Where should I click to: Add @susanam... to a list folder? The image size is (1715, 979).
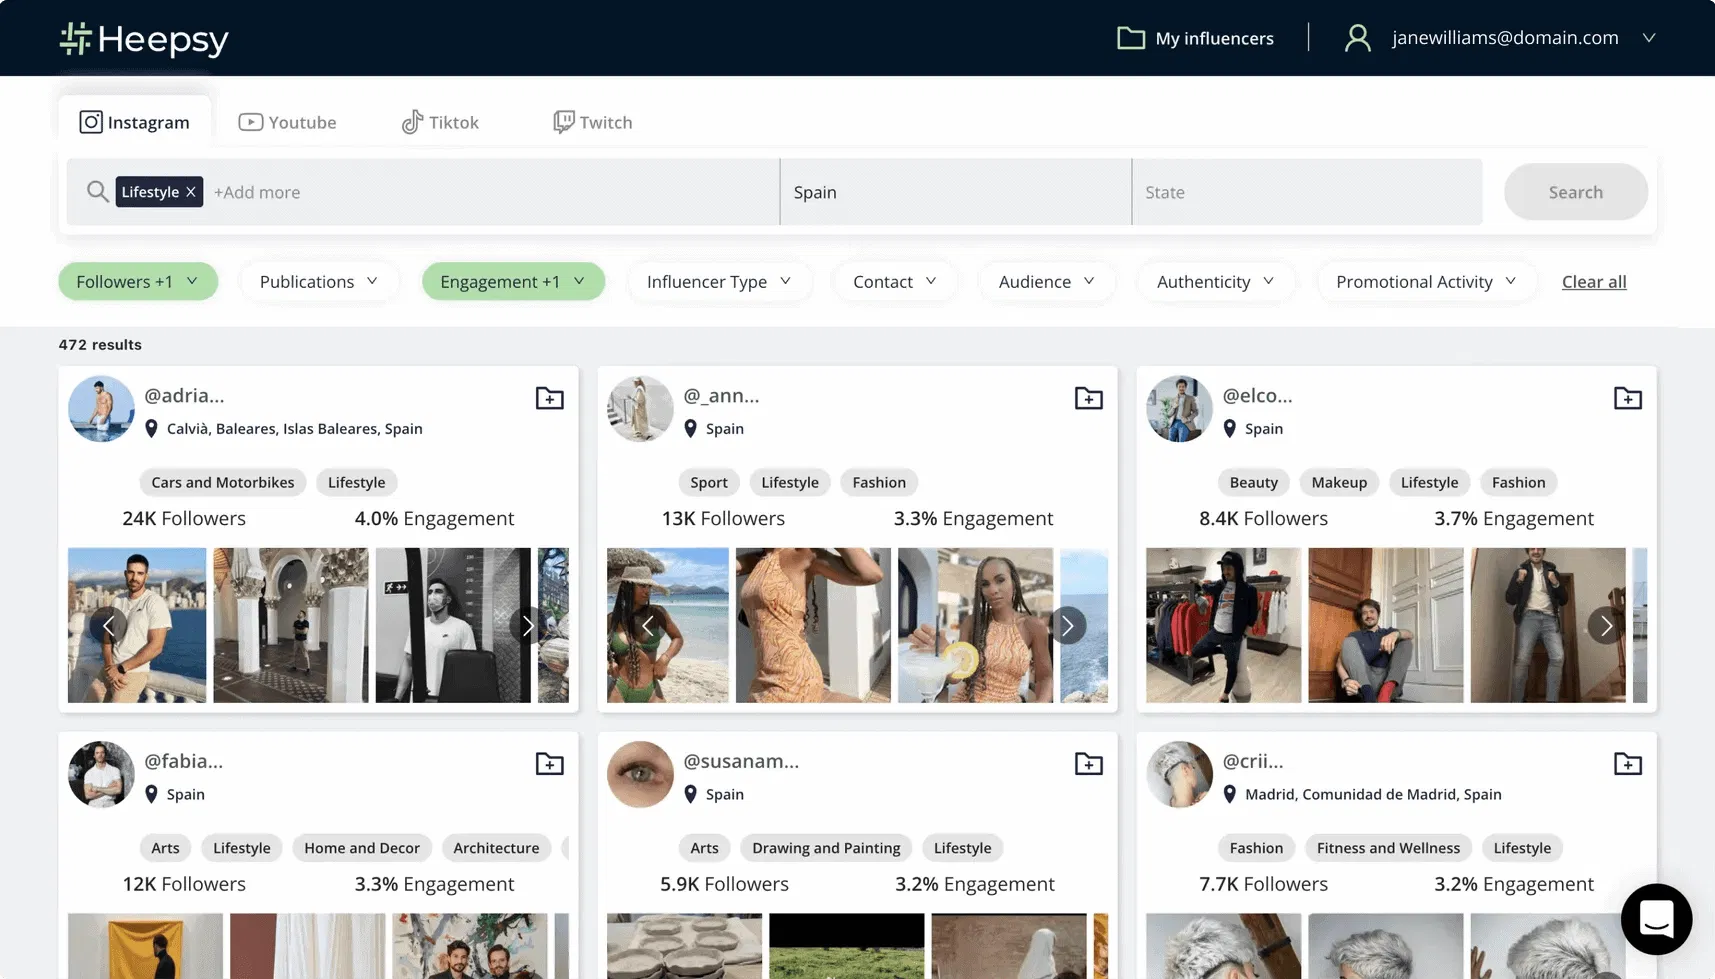1088,764
